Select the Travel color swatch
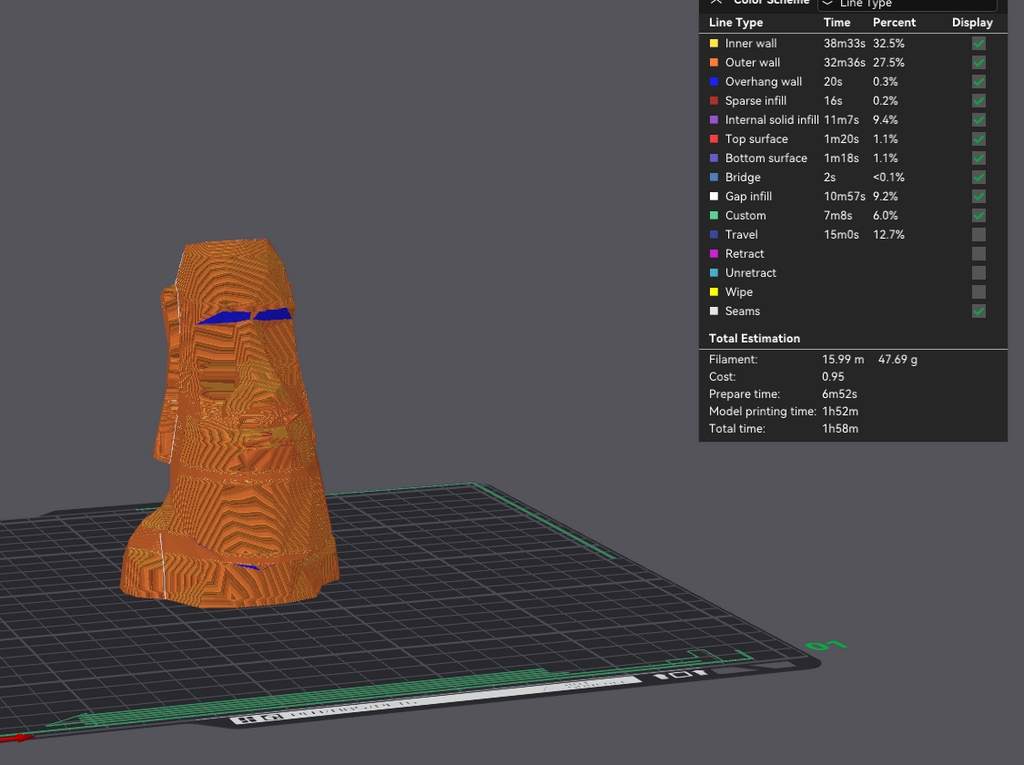The image size is (1024, 765). click(714, 235)
